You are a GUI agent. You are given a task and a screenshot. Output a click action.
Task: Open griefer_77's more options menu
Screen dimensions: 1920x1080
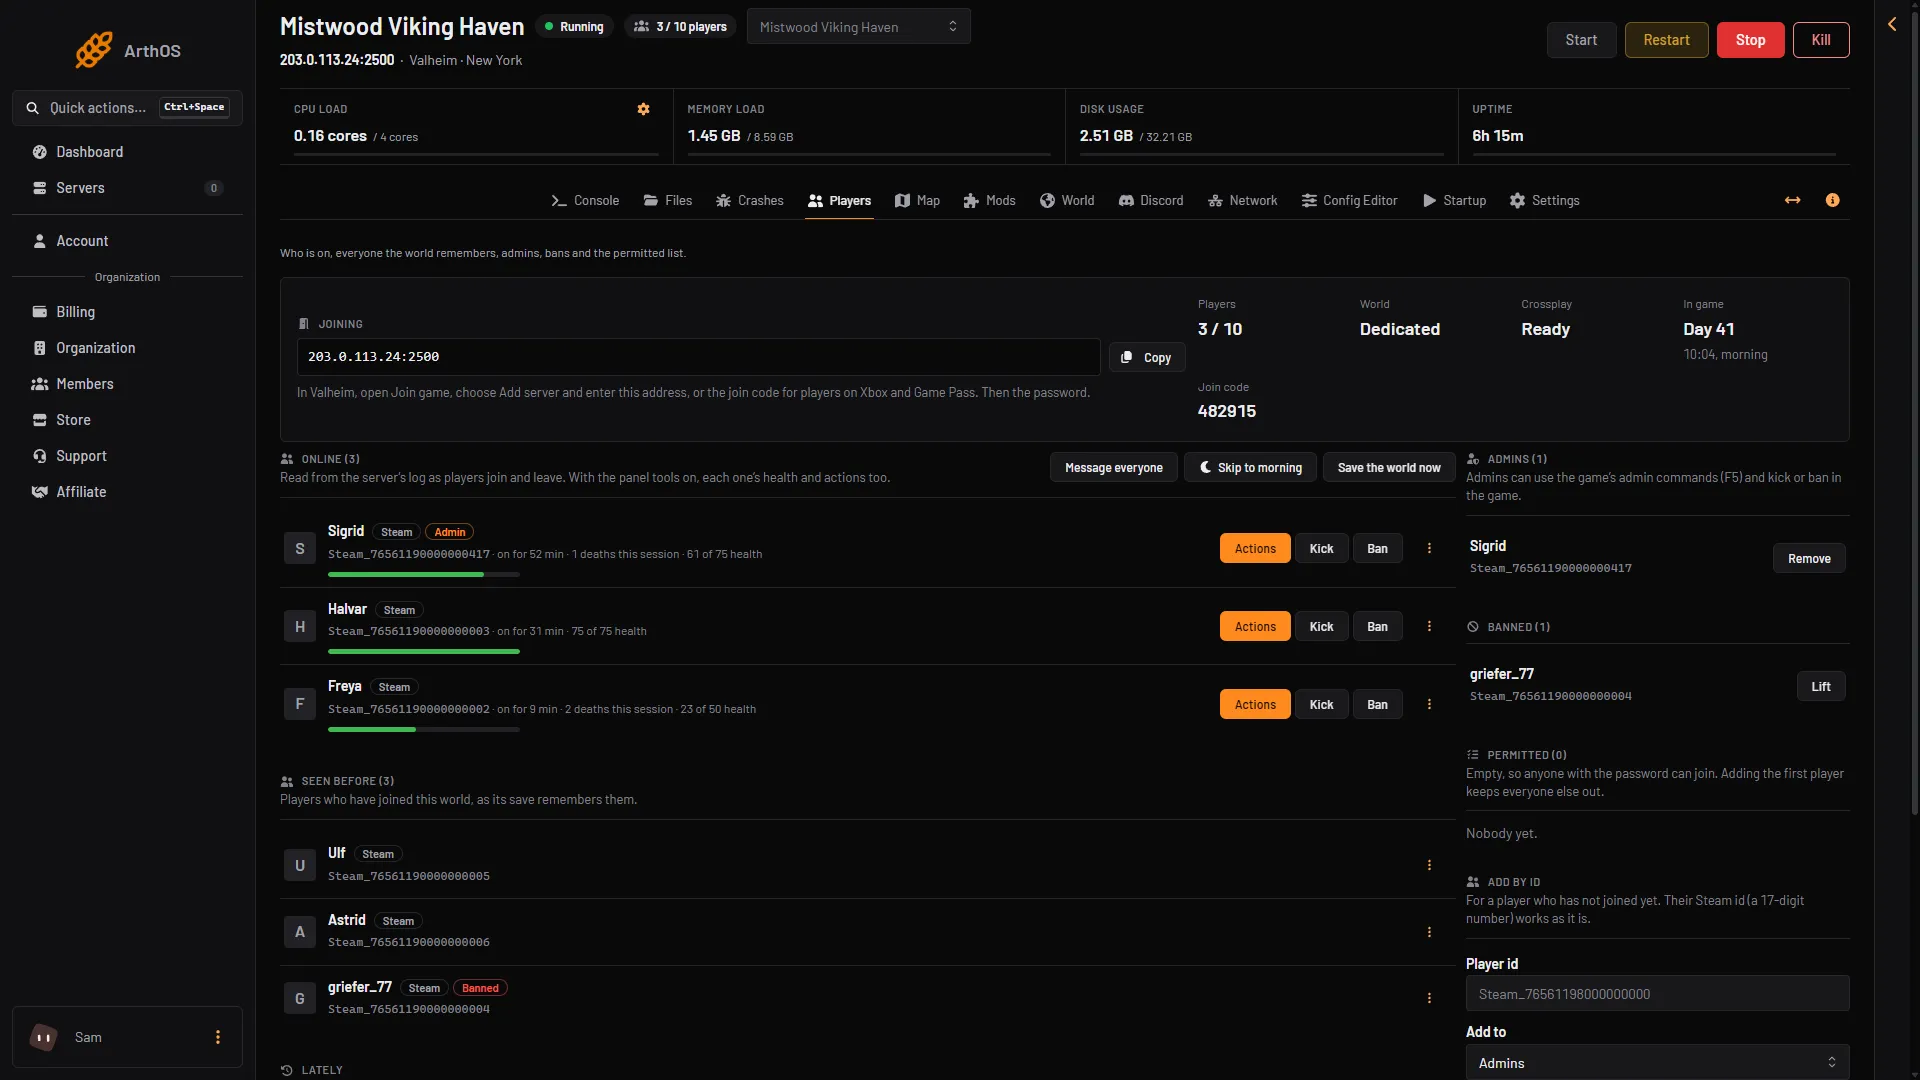click(1429, 998)
